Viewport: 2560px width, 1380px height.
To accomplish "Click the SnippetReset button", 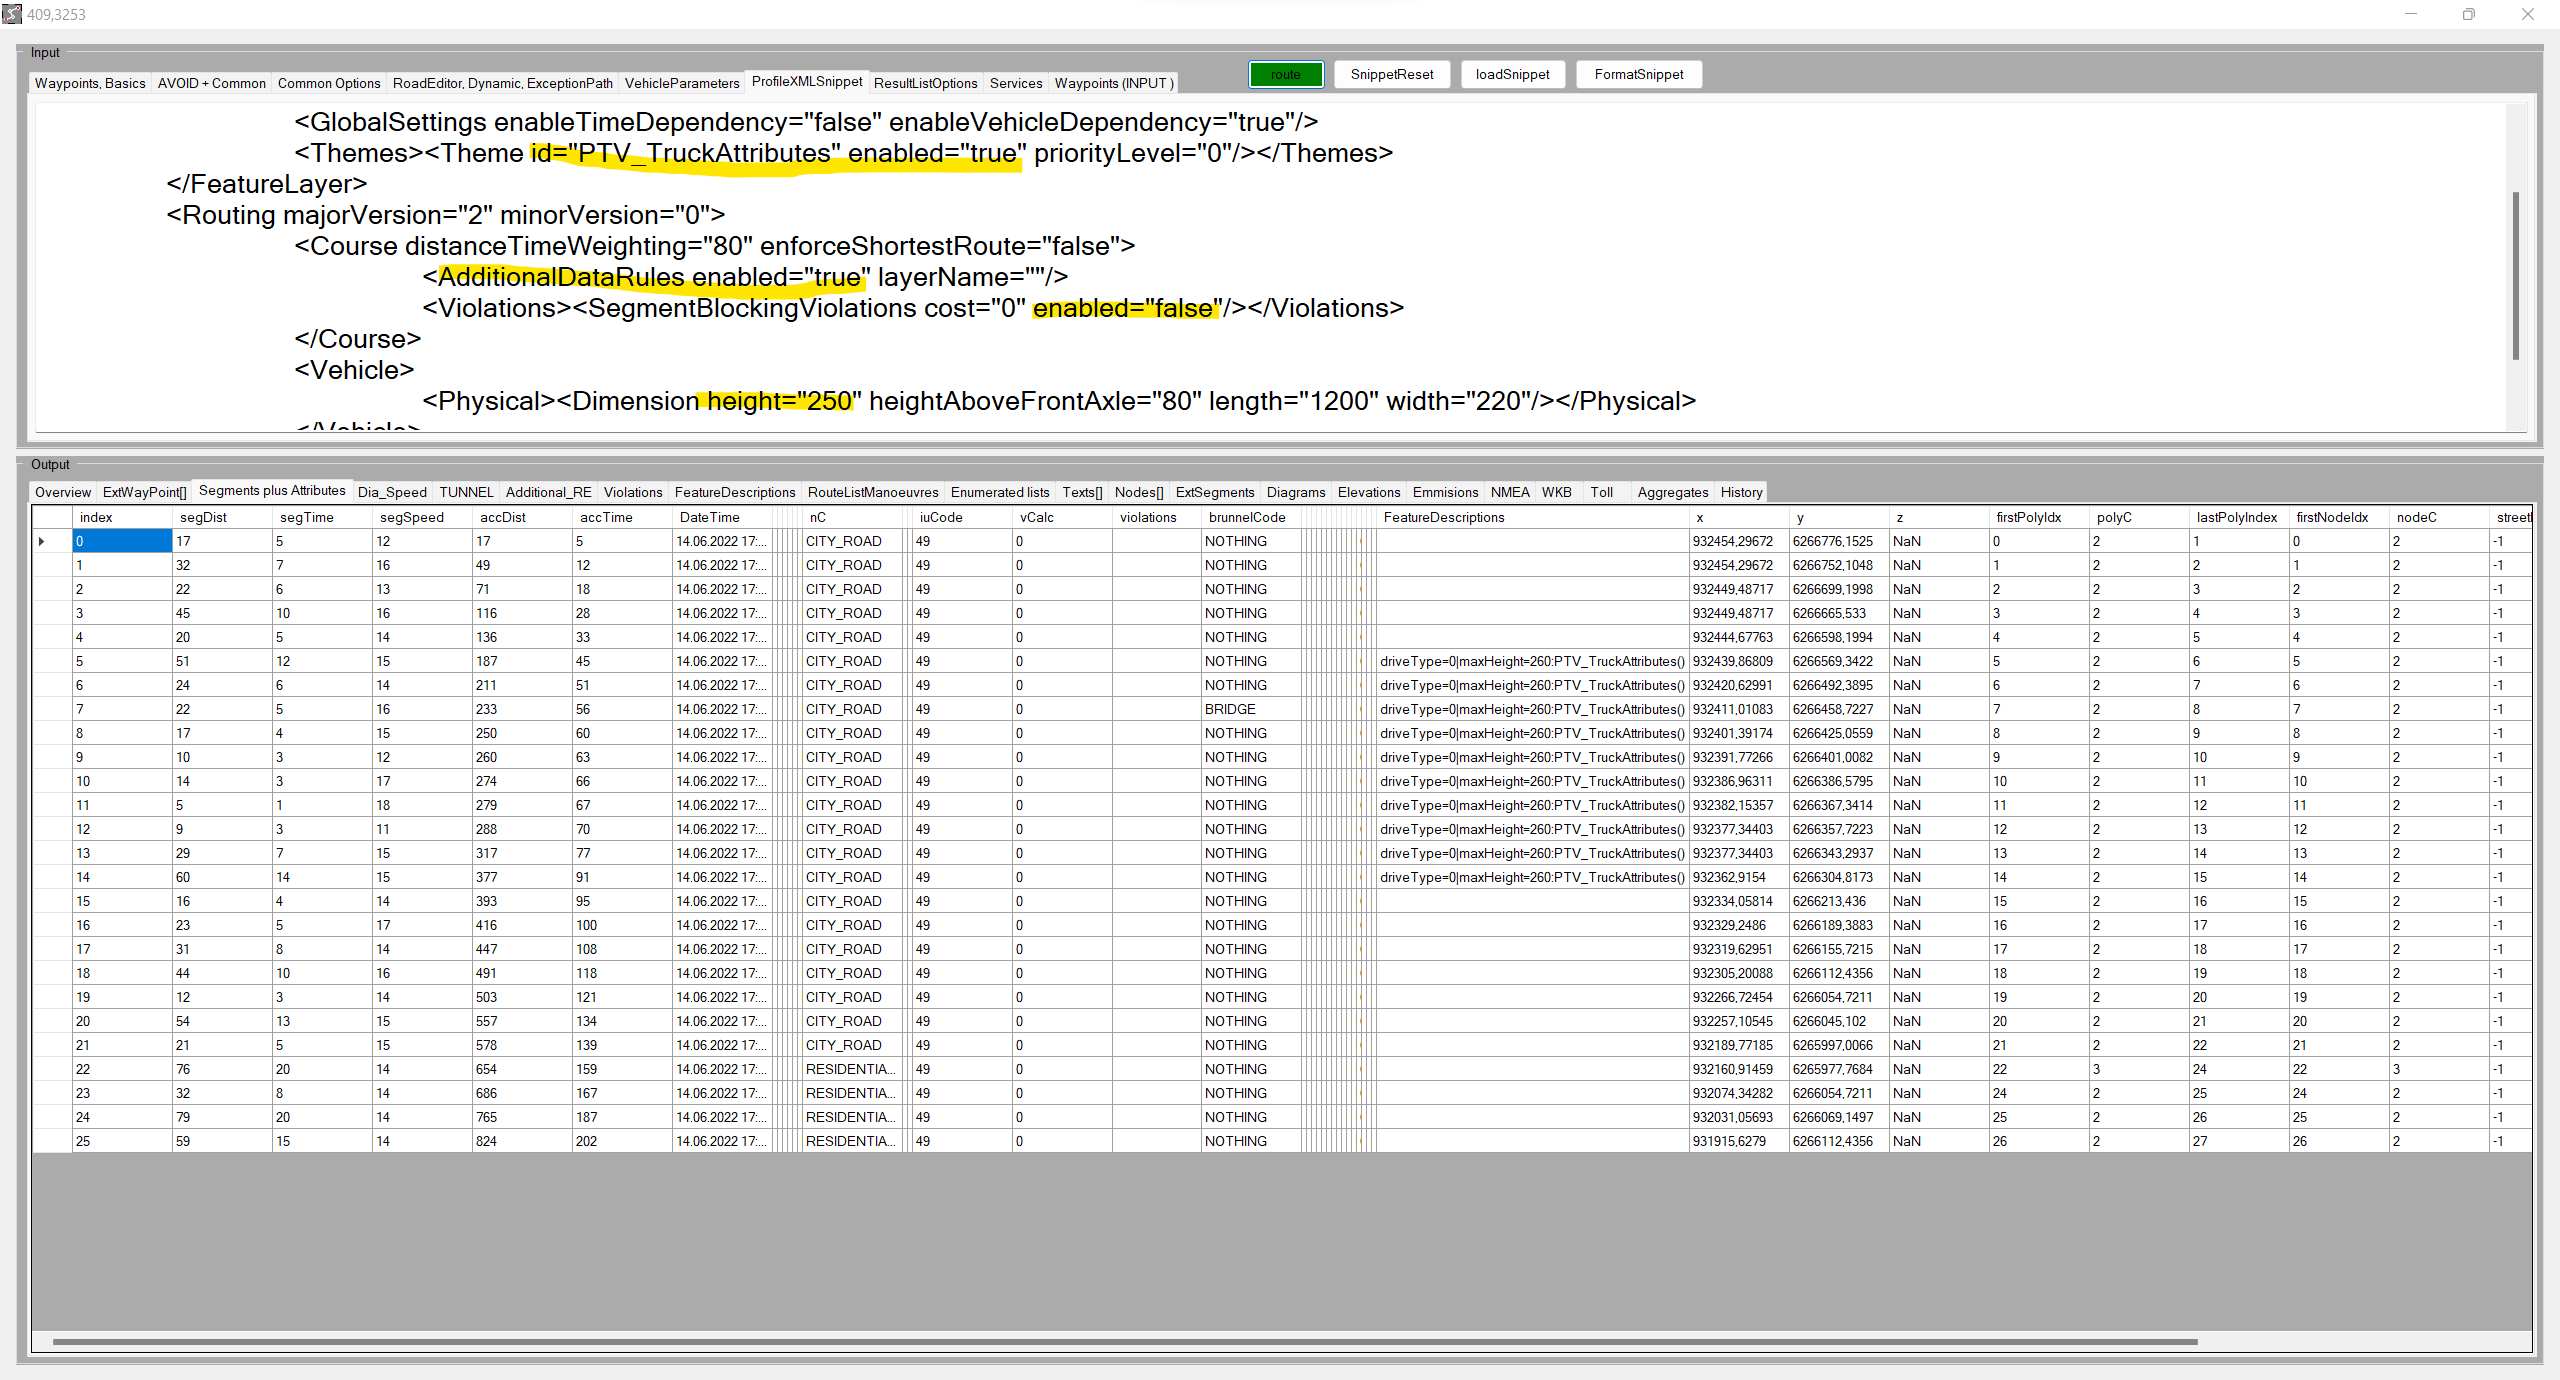I will [x=1391, y=74].
